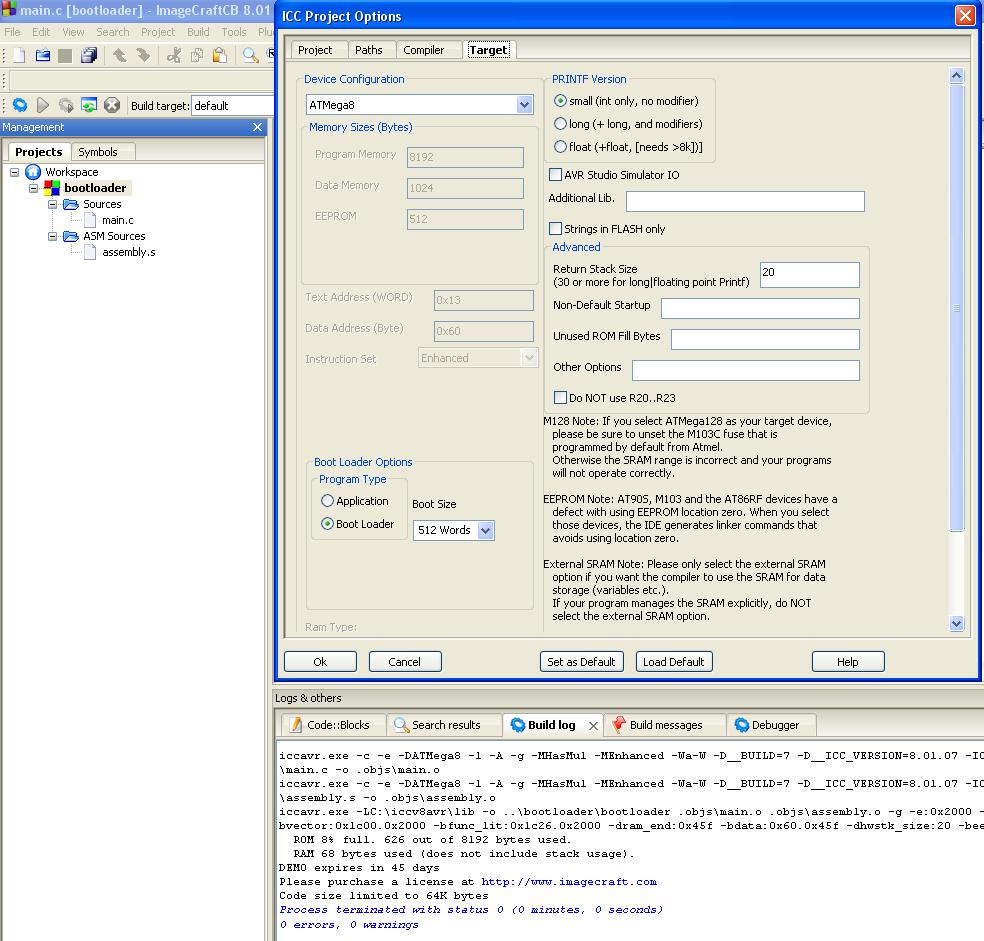Select long printf version radio button
984x941 pixels.
pyautogui.click(x=560, y=124)
